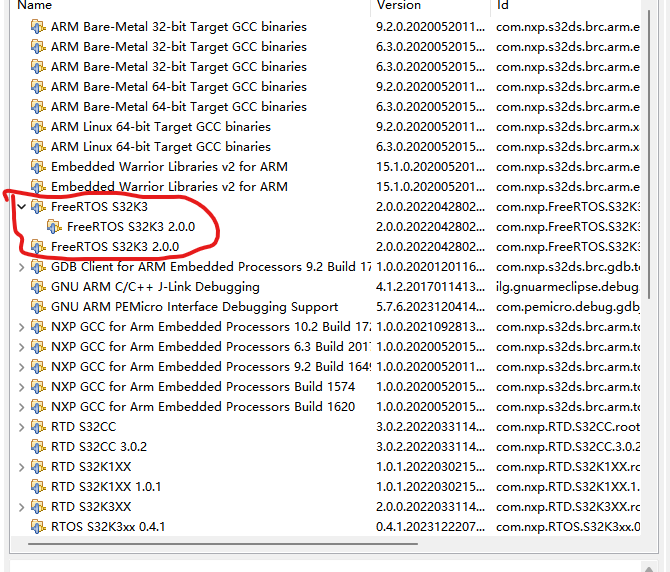The height and width of the screenshot is (572, 670).
Task: Click Id cell 'com.nxp.RTD.S32K3XX.rc'
Action: coord(568,507)
